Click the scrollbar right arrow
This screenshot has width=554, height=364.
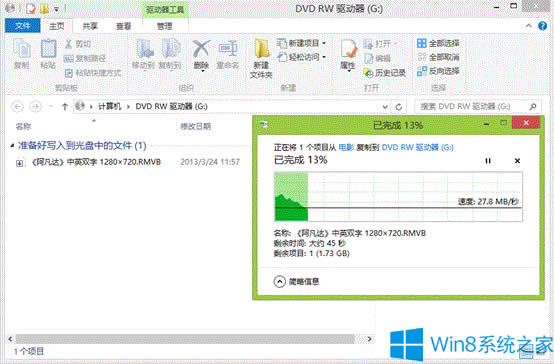[x=370, y=339]
